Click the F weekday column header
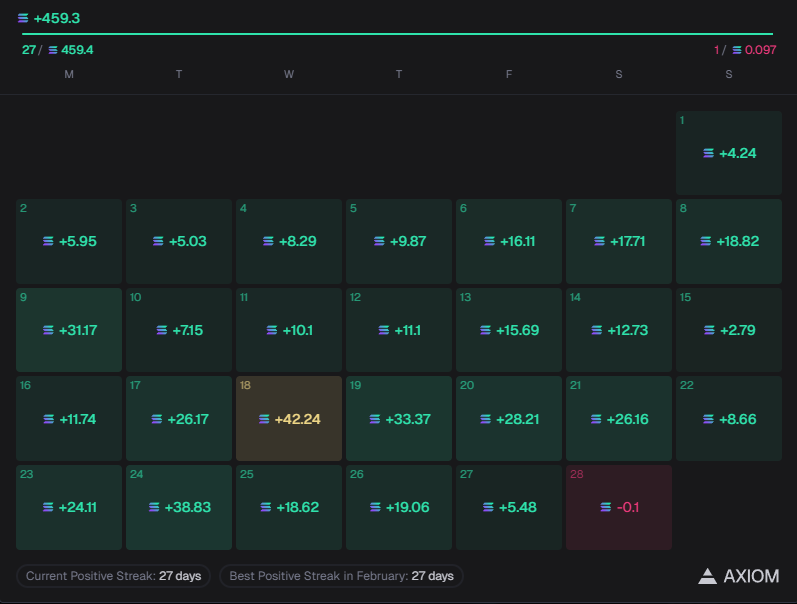Image resolution: width=797 pixels, height=604 pixels. (509, 74)
